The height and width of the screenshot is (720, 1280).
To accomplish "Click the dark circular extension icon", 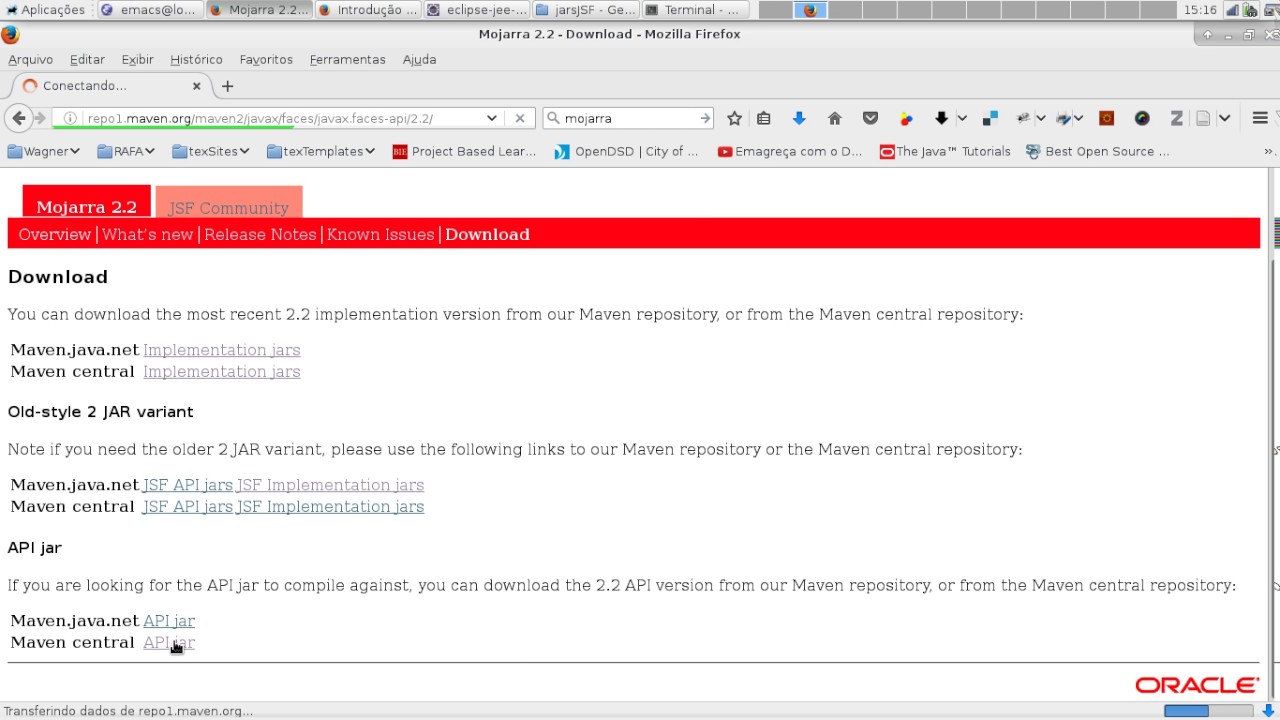I will pos(1142,118).
